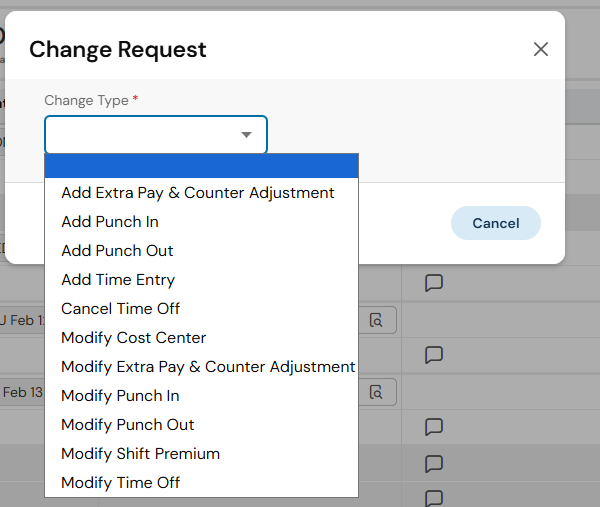Viewport: 600px width, 507px height.
Task: Open the comment bubble between the search icons
Action: click(x=434, y=355)
